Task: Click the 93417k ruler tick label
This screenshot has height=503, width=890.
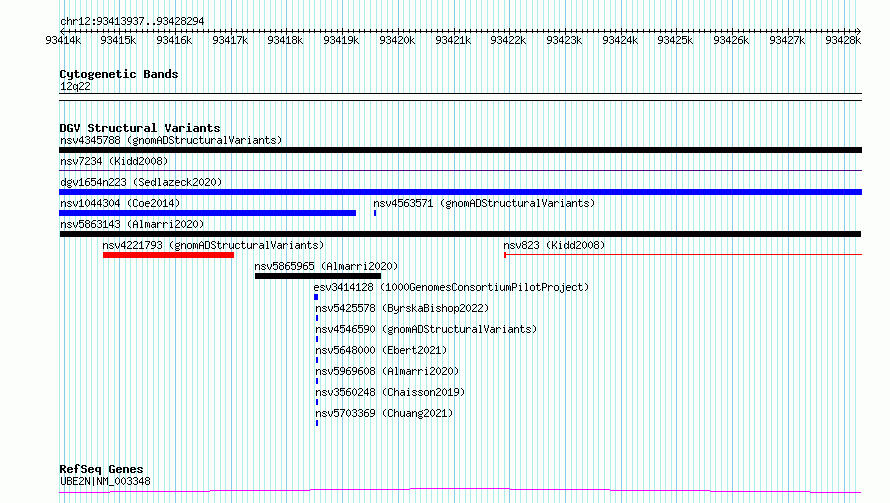Action: tap(230, 41)
